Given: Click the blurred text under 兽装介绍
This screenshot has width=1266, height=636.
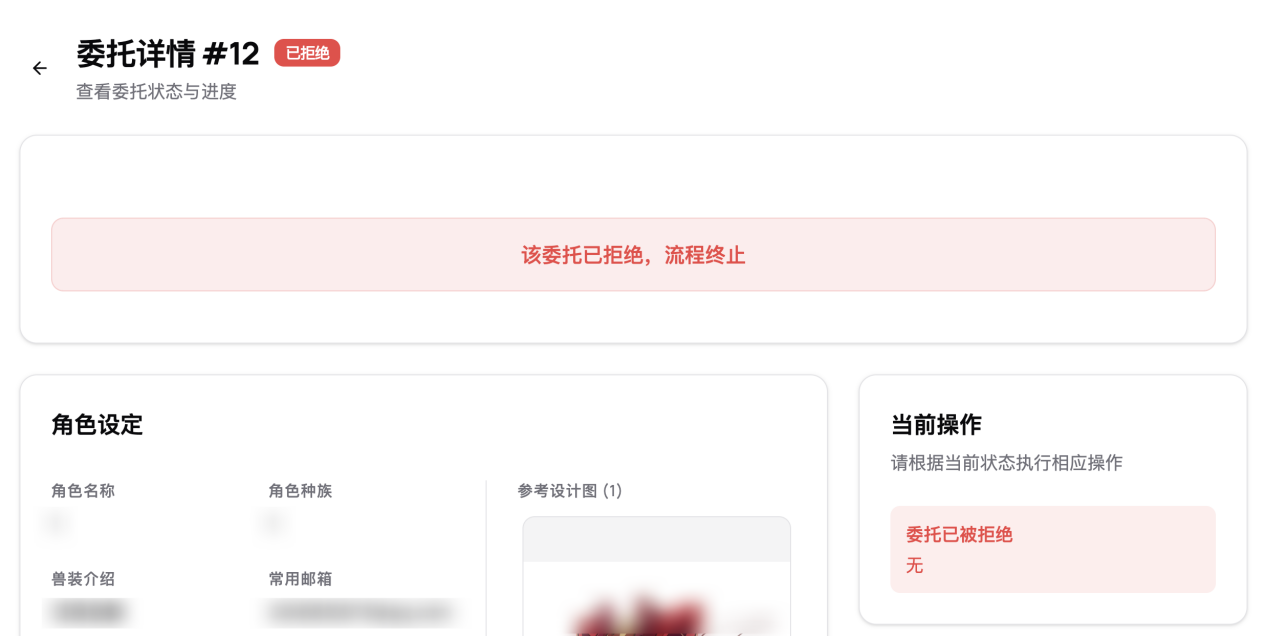Looking at the screenshot, I should click(88, 611).
